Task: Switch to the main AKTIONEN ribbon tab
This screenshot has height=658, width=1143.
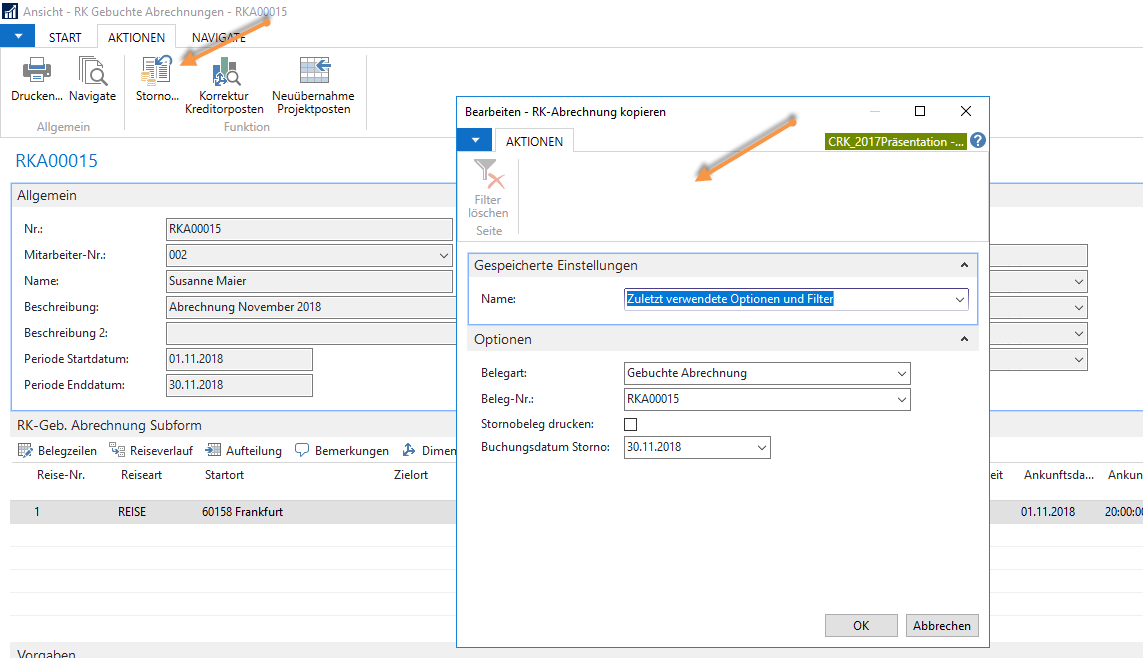Action: pos(136,37)
